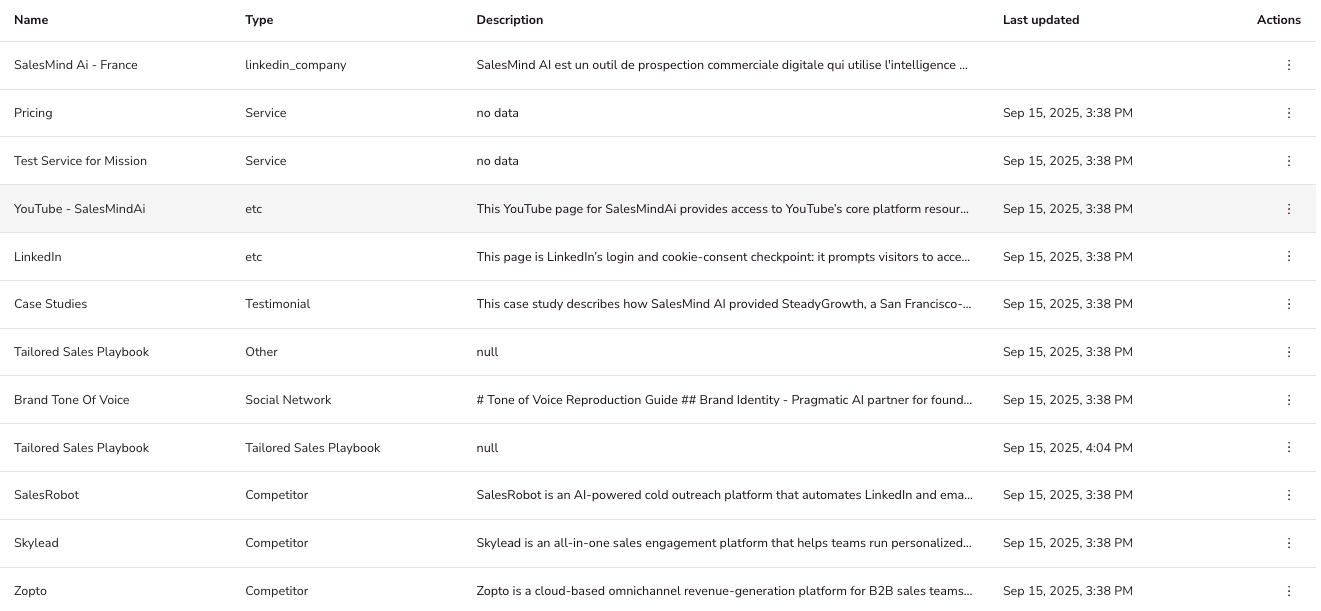
Task: Open actions menu for Zopto row
Action: pos(1288,591)
